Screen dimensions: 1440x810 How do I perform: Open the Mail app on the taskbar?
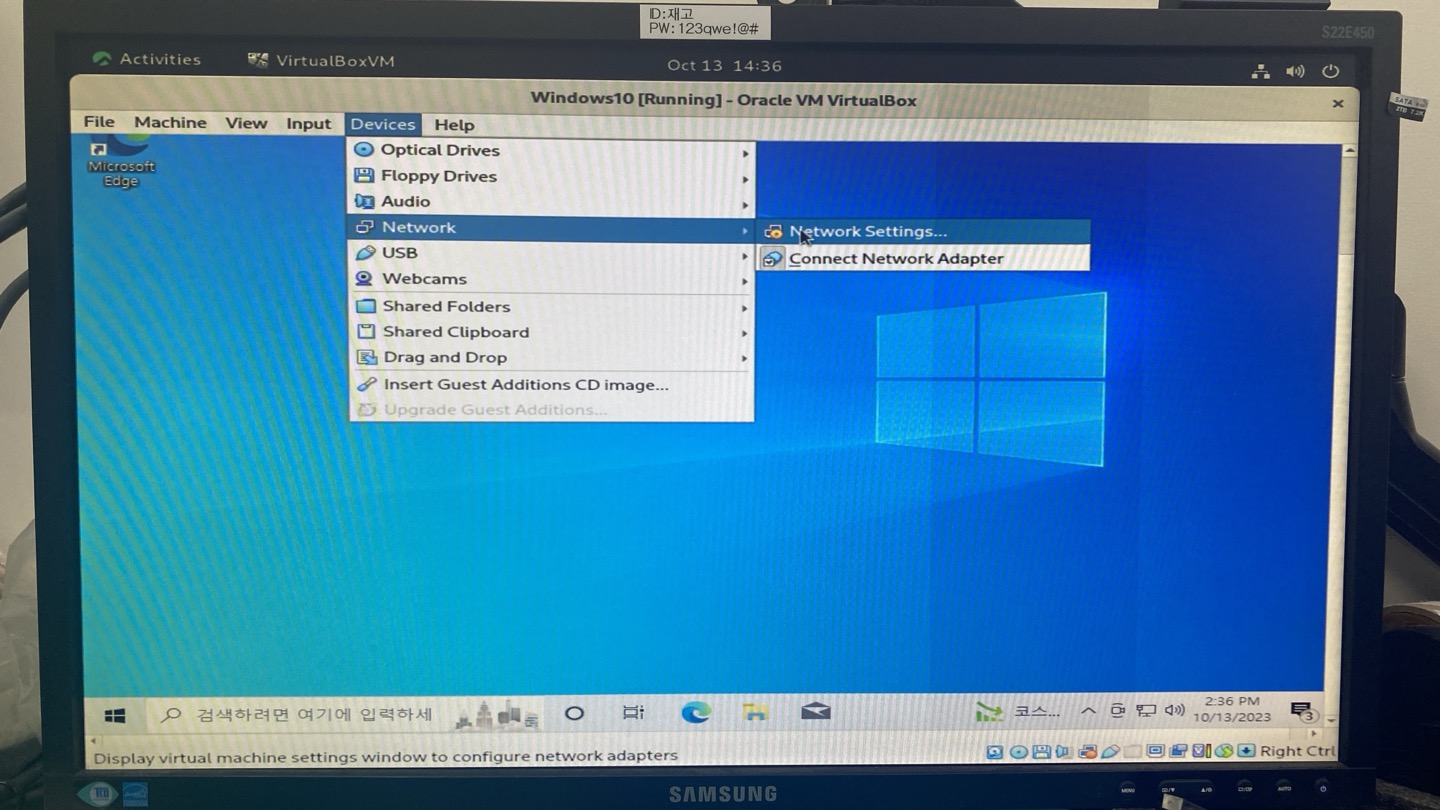(x=815, y=711)
